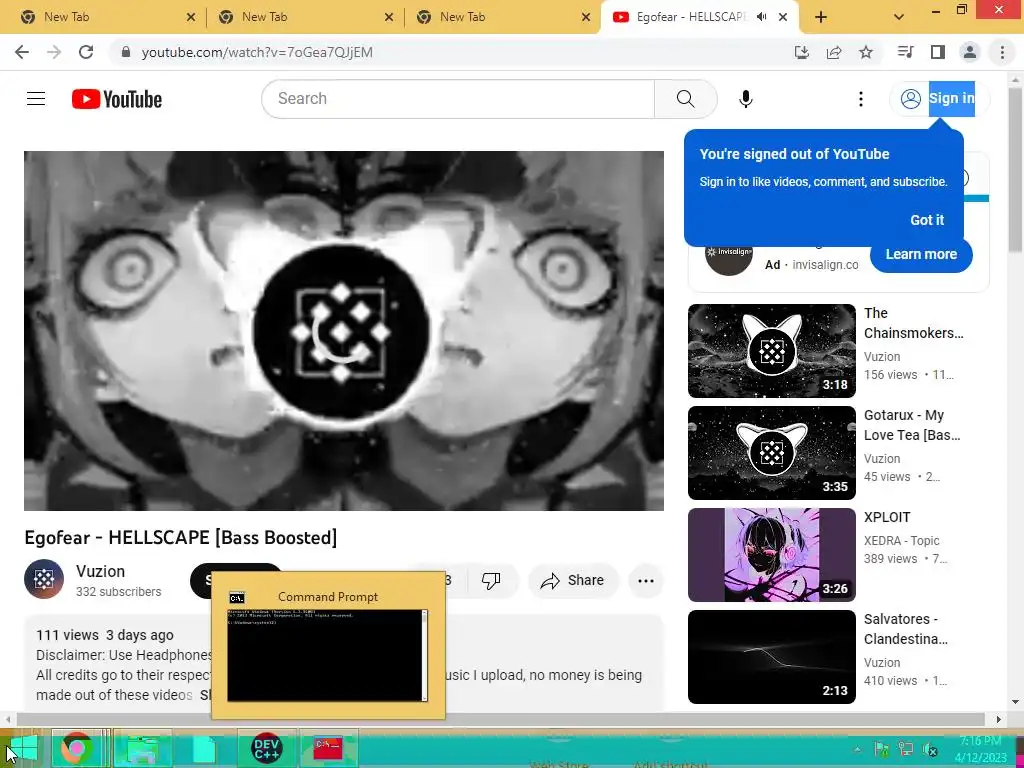The image size is (1024, 768).
Task: Click the search magnifier button
Action: (x=686, y=99)
